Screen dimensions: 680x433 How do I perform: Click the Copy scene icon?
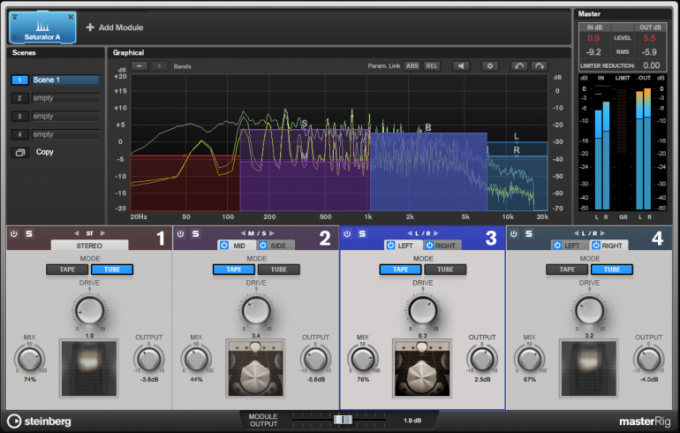20,152
